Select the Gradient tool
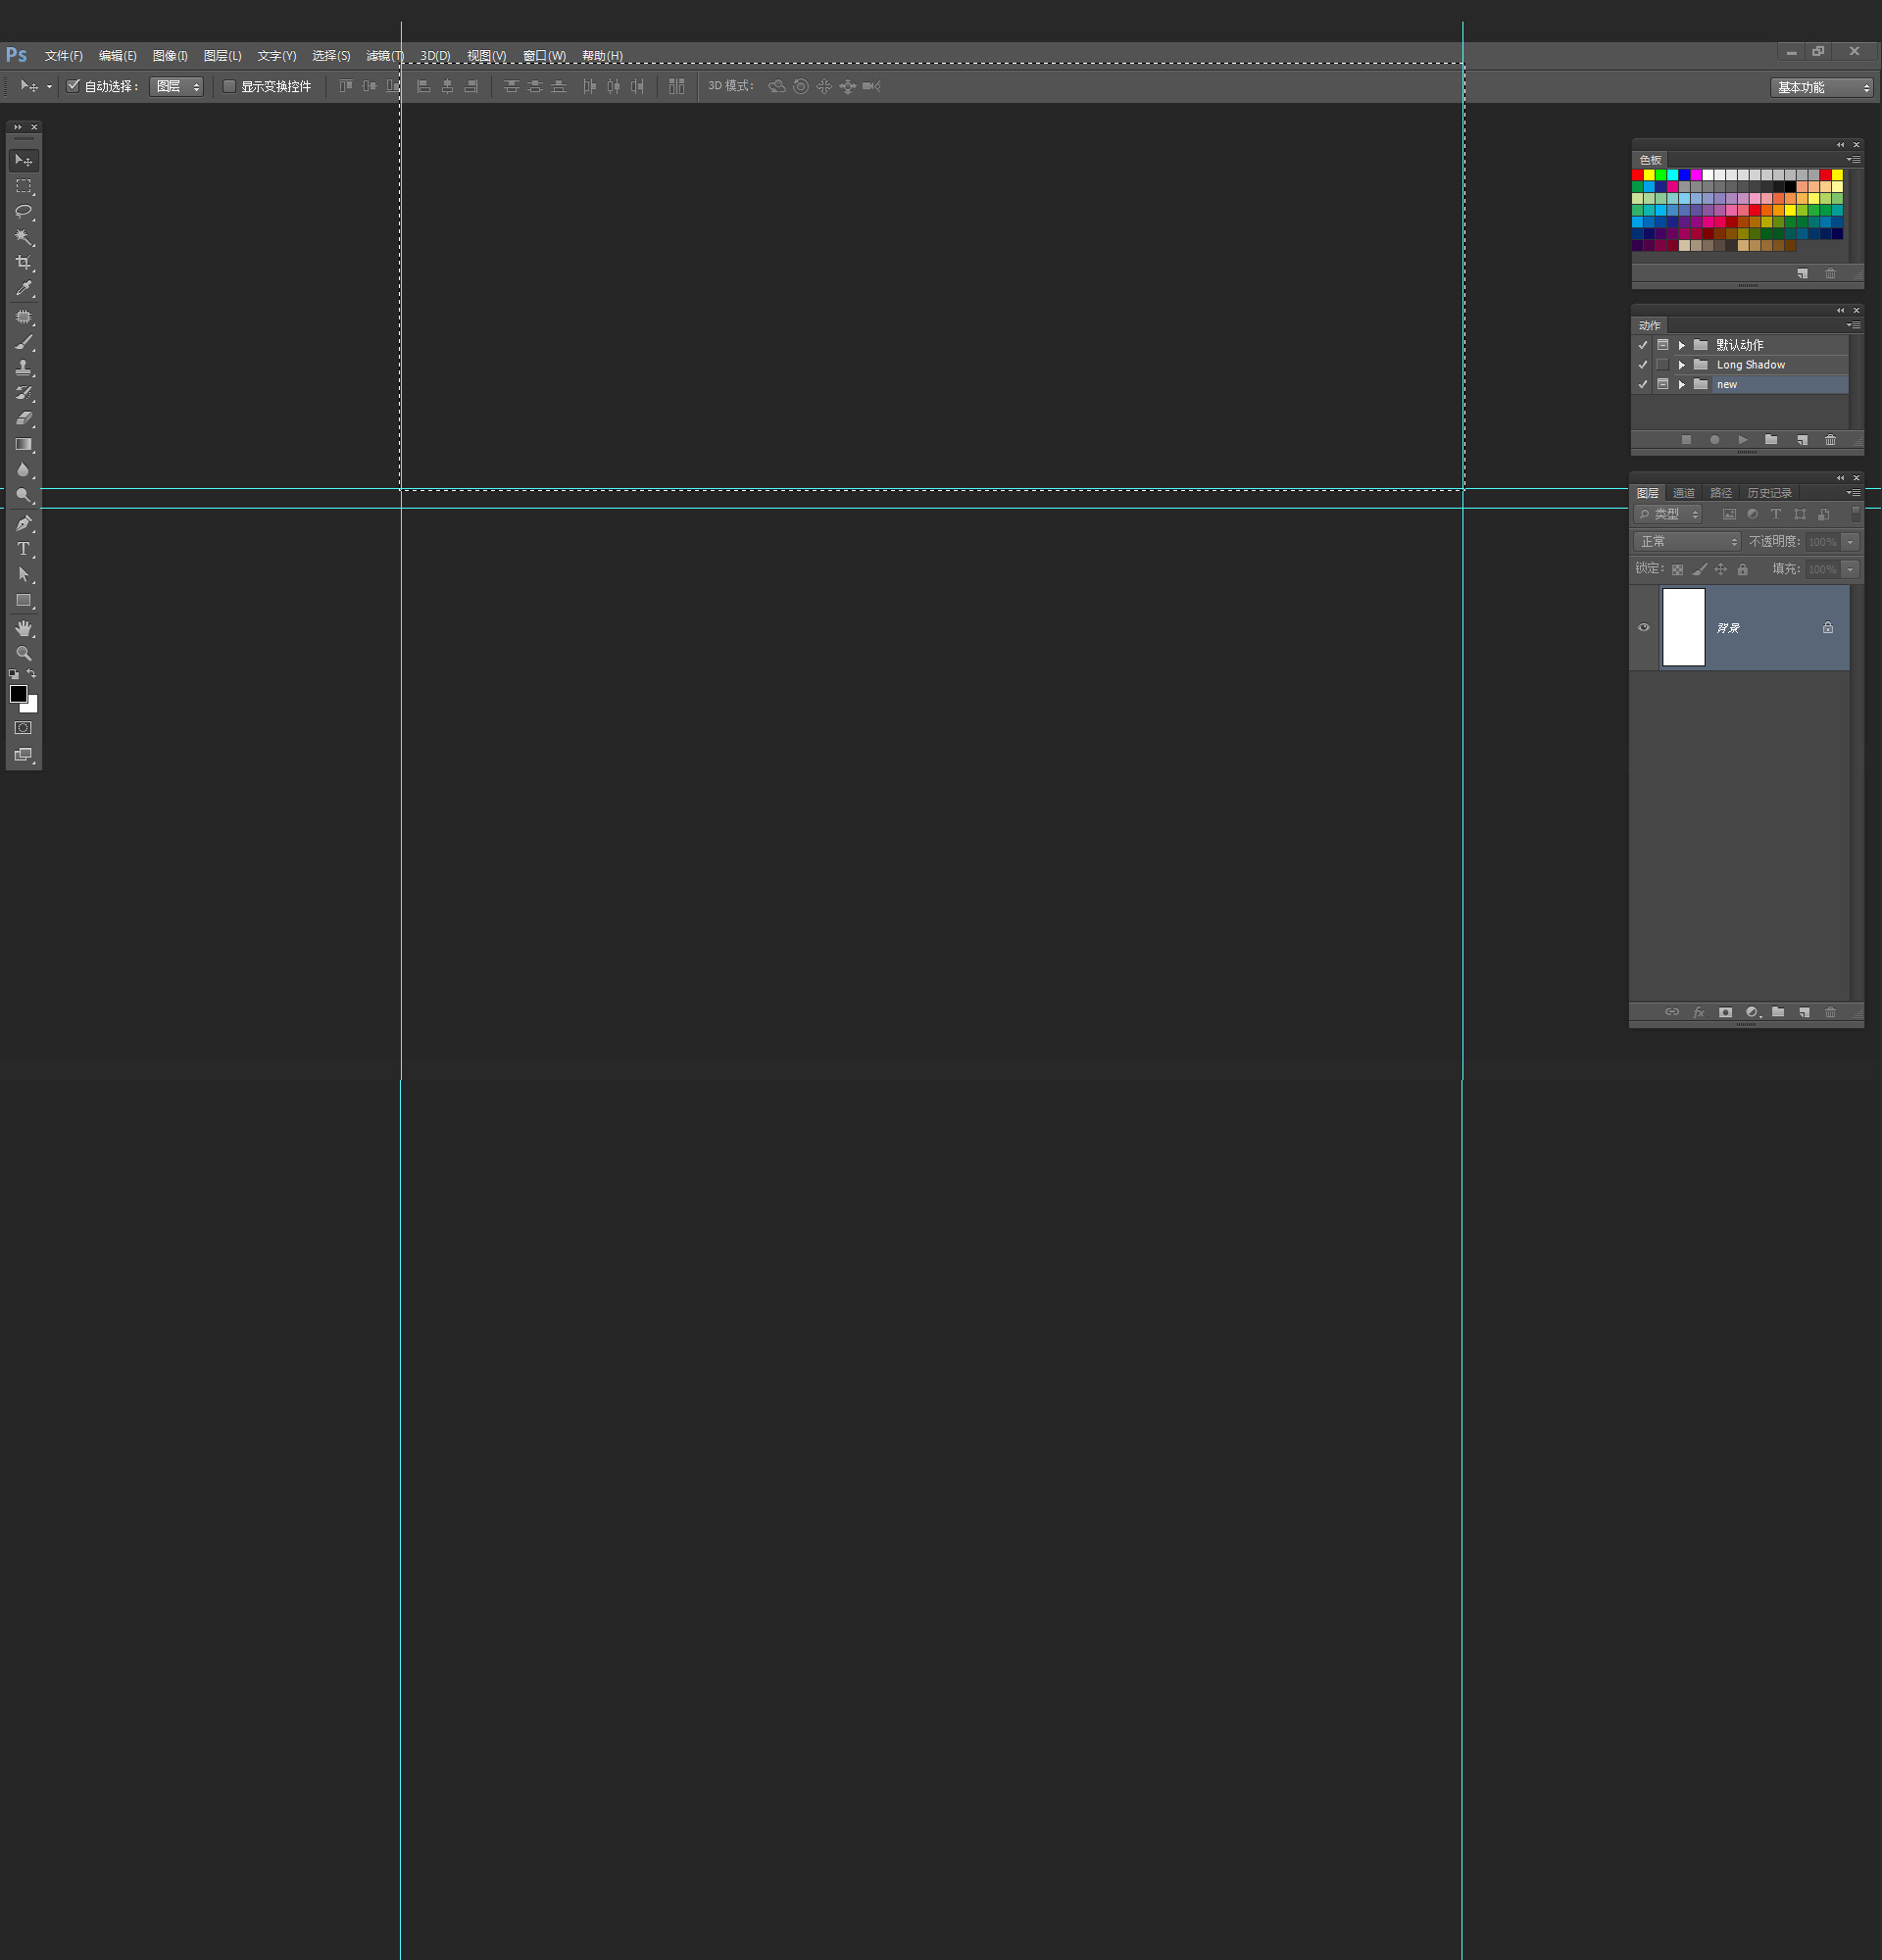Viewport: 1882px width, 1960px height. [23, 445]
